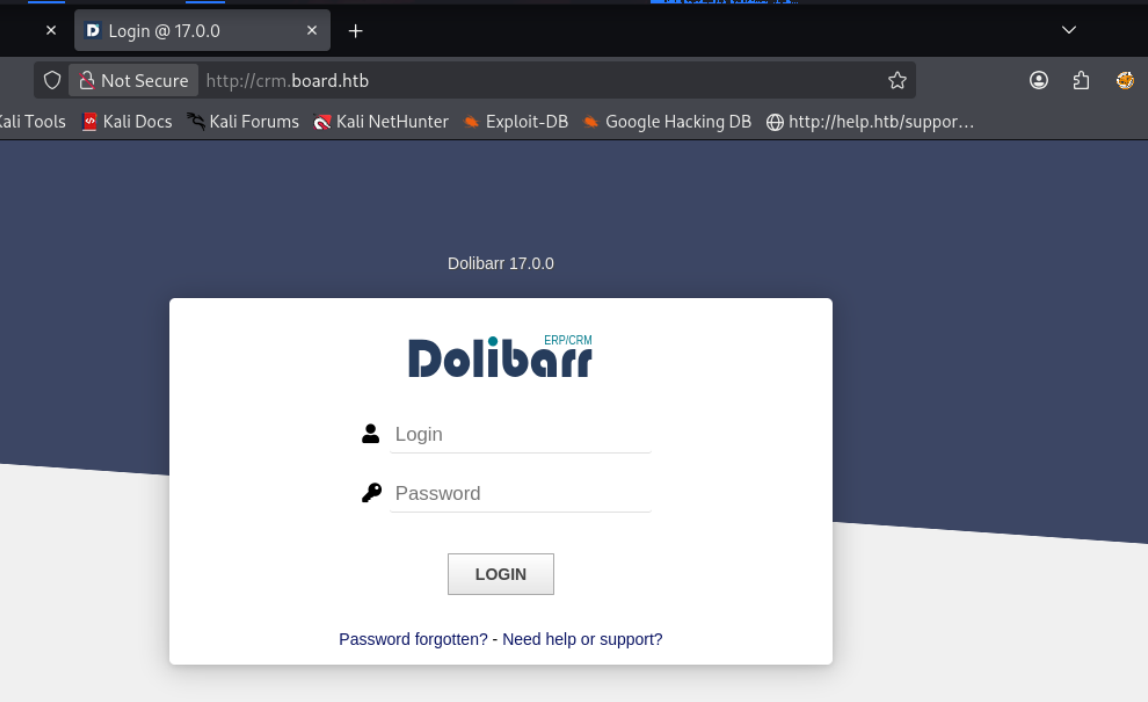The width and height of the screenshot is (1148, 702).
Task: Expand the list all tabs chevron
Action: [1069, 30]
